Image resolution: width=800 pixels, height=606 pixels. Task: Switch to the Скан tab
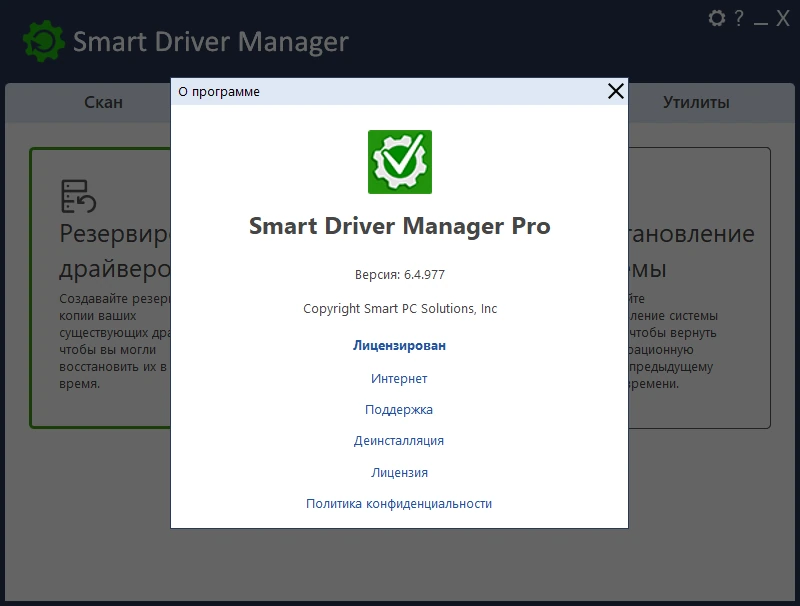coord(104,102)
